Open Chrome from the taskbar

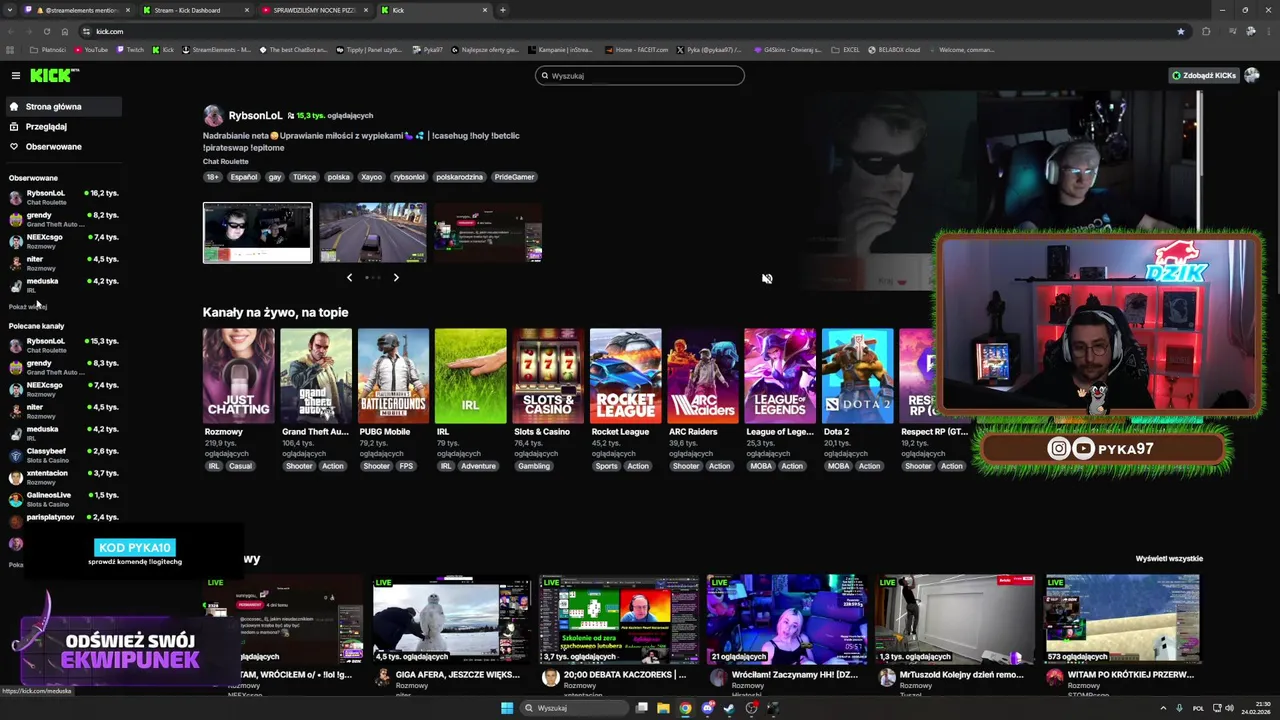(685, 708)
